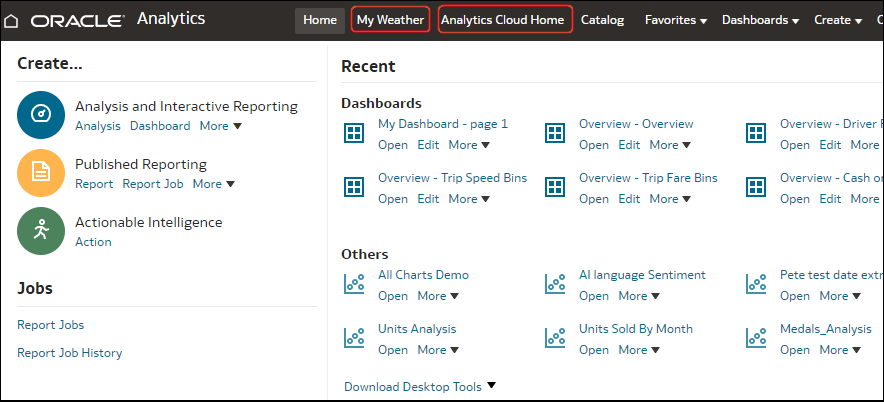The image size is (884, 402).
Task: Click the Actionable Intelligence running figure icon
Action: (41, 230)
